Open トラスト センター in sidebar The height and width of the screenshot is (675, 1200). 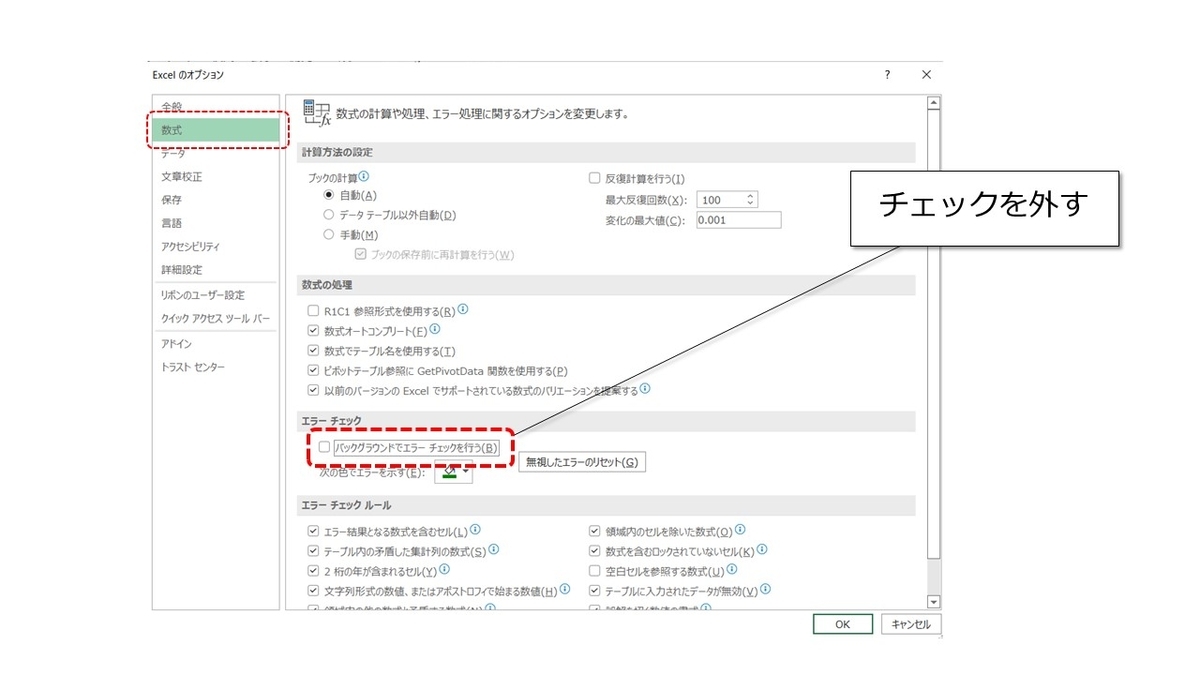point(215,367)
